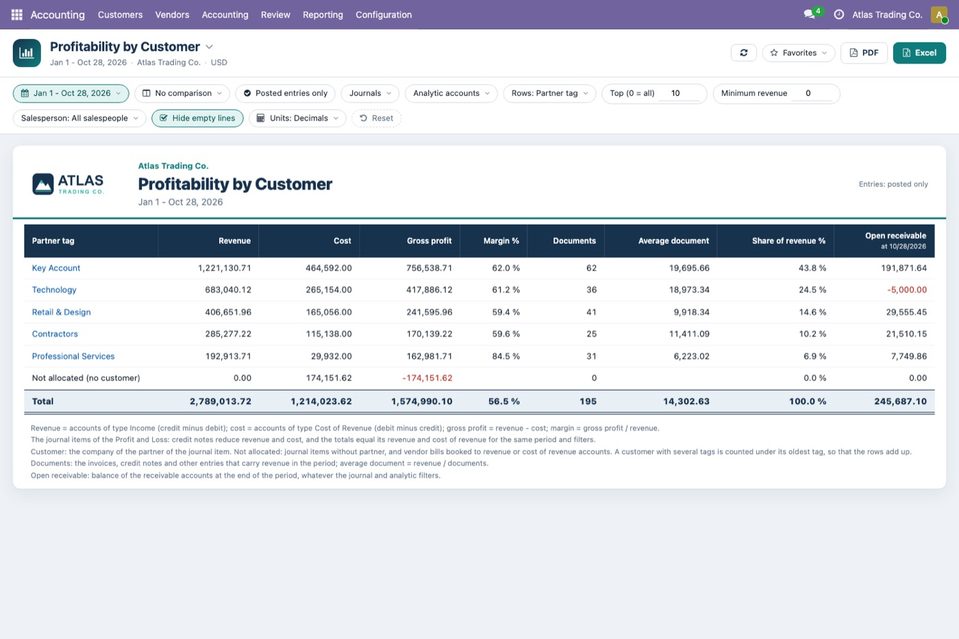Viewport: 959px width, 639px height.
Task: Refresh the report with the reload icon
Action: [743, 53]
